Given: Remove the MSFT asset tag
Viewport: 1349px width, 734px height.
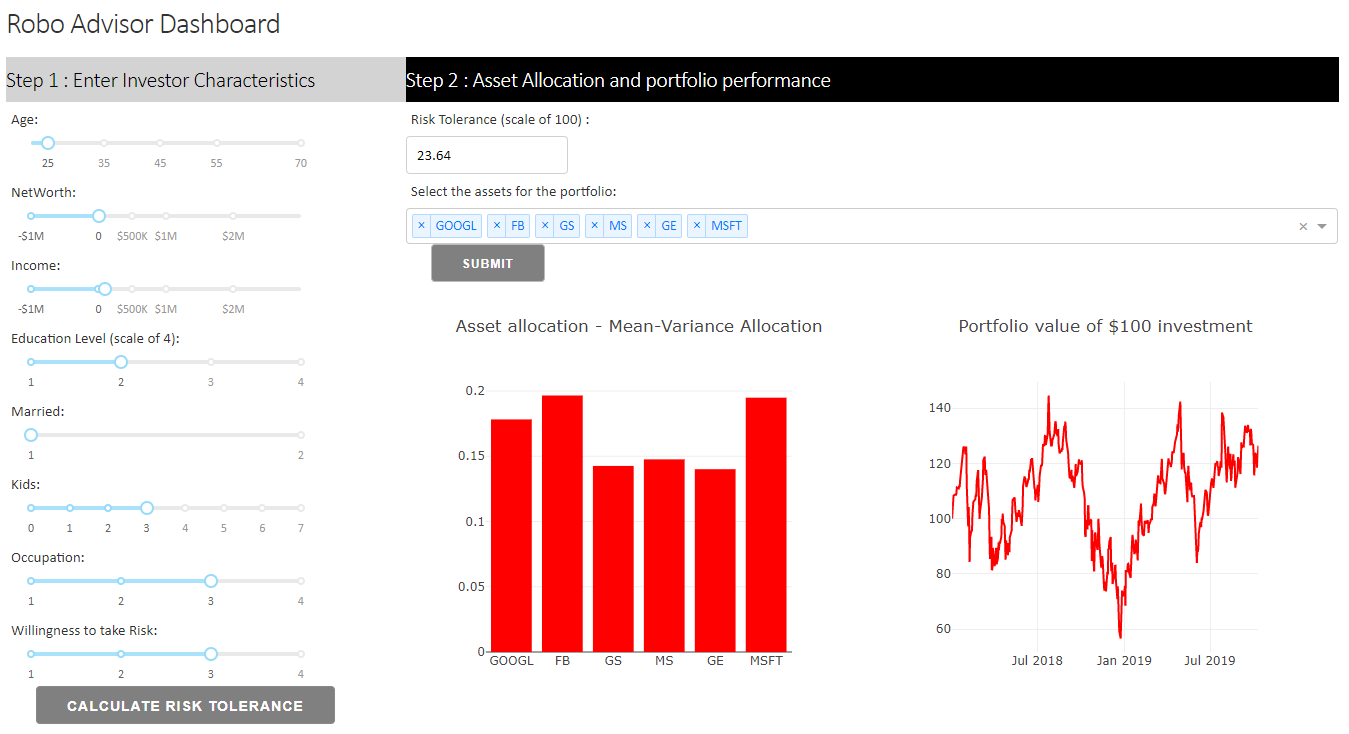Looking at the screenshot, I should pos(697,226).
